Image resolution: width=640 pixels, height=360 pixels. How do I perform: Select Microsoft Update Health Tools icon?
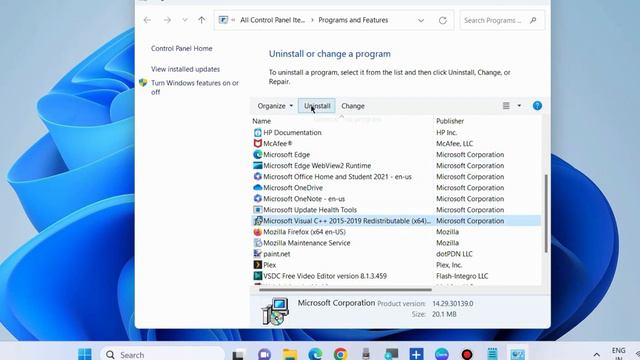258,209
